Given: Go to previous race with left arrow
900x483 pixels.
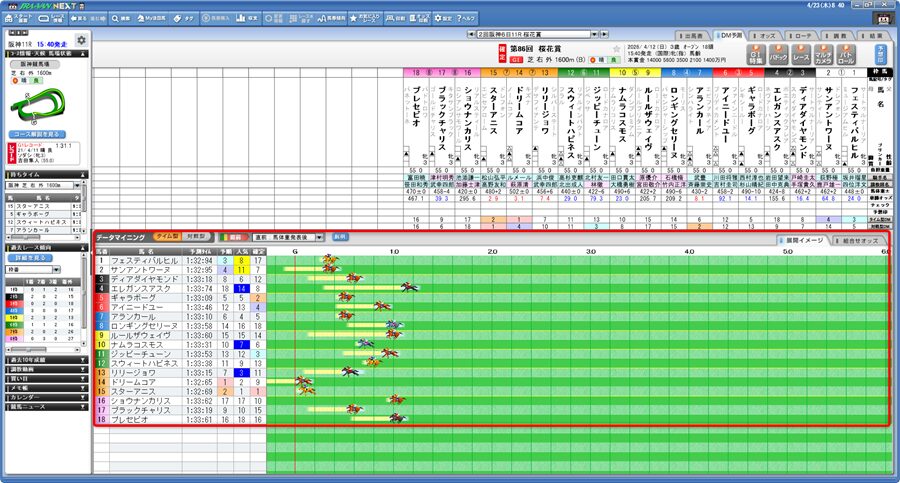Looking at the screenshot, I should point(471,34).
